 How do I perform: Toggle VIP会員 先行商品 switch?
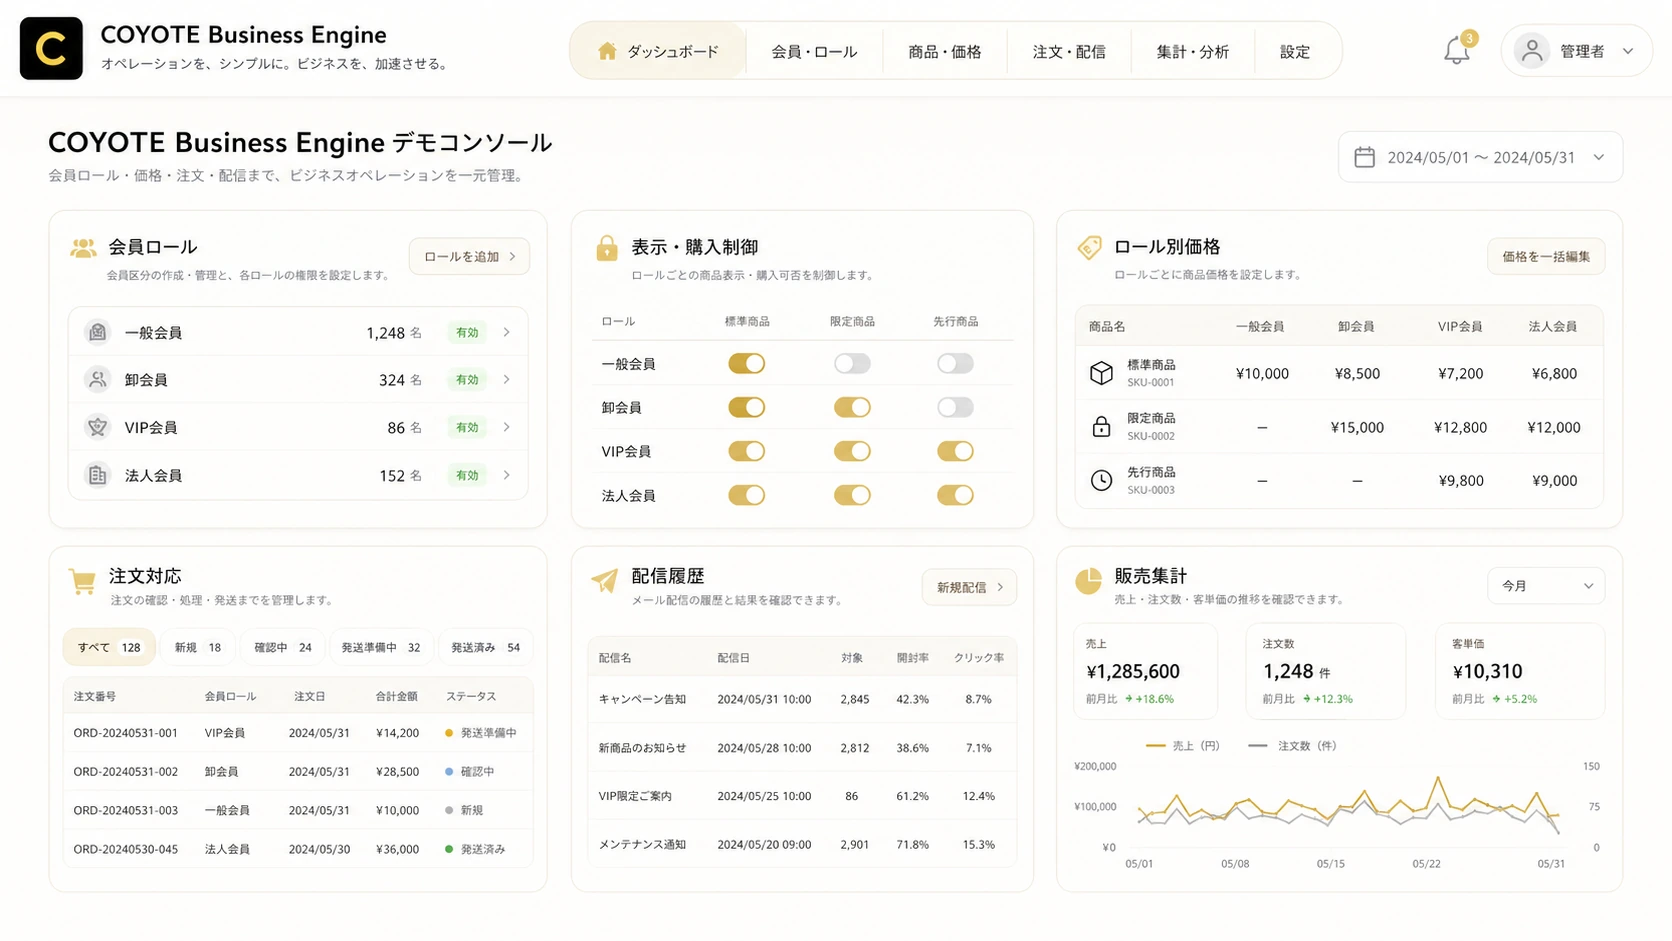(955, 451)
